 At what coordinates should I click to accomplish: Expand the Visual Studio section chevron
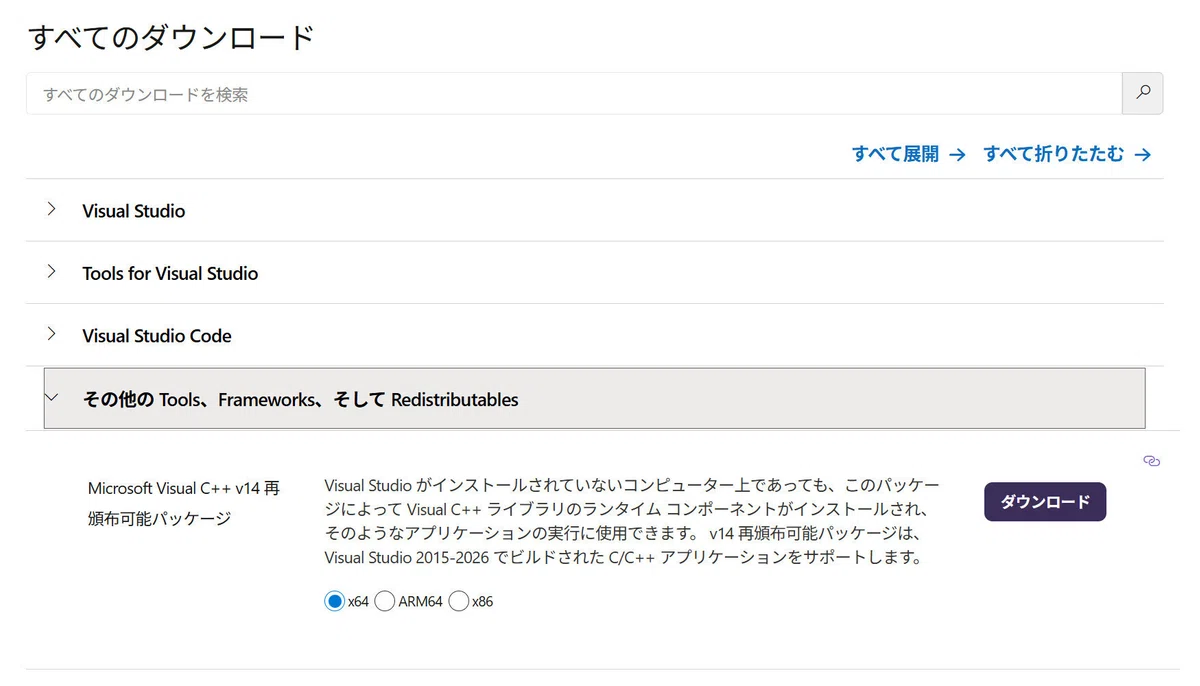pyautogui.click(x=51, y=210)
